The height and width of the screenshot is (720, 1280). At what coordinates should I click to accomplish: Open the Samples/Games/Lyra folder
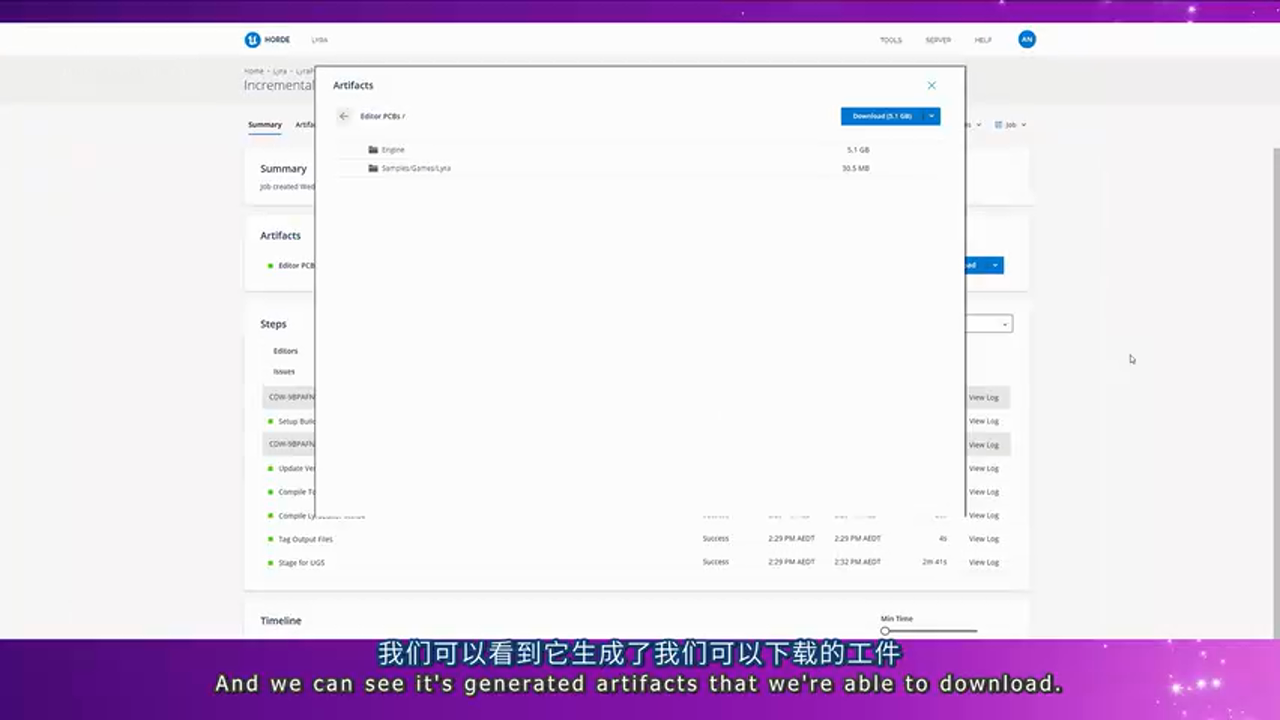click(415, 168)
